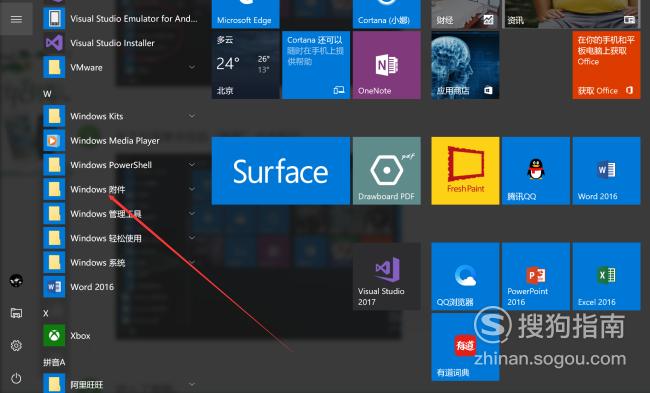
Task: Open Cortana phone help tile
Action: point(316,65)
